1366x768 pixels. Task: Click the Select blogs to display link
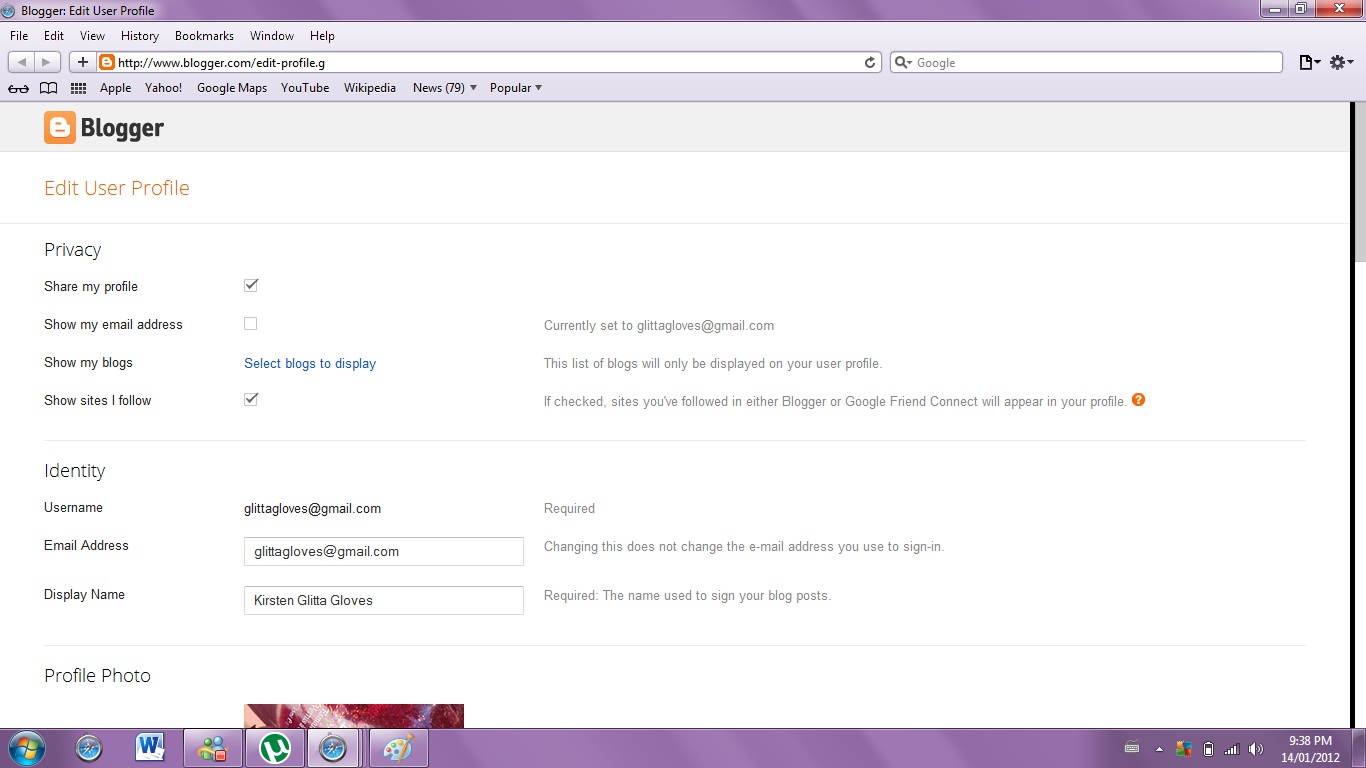click(310, 363)
